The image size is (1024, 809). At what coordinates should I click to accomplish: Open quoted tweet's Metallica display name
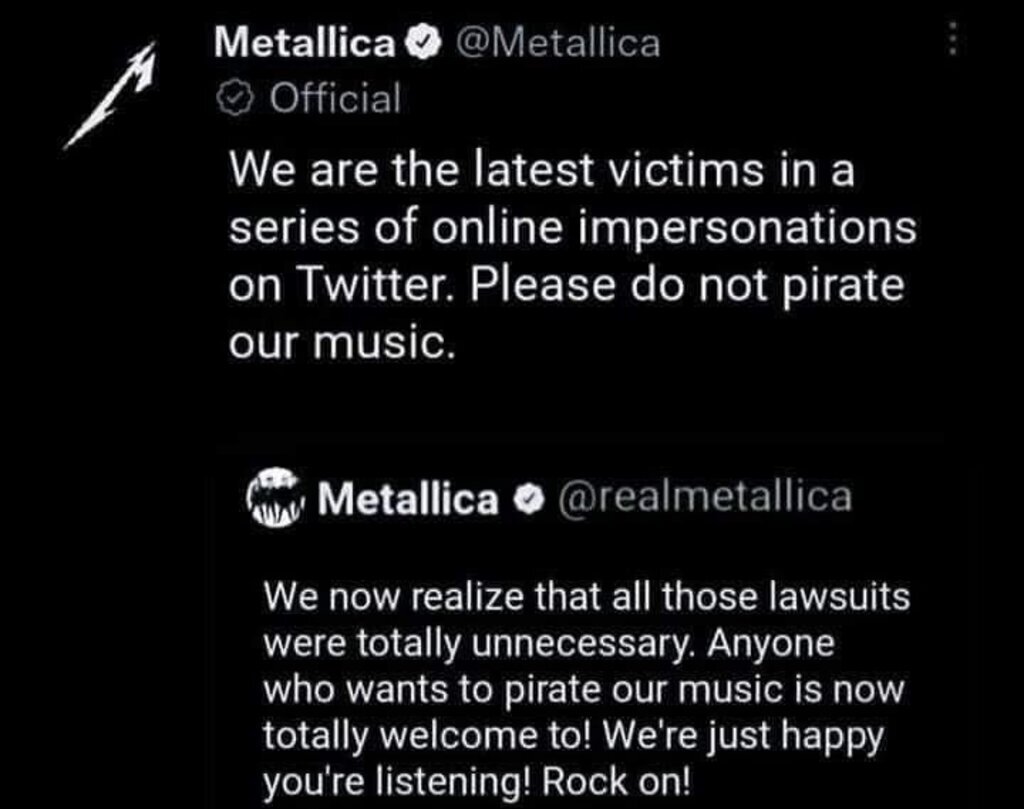(406, 497)
